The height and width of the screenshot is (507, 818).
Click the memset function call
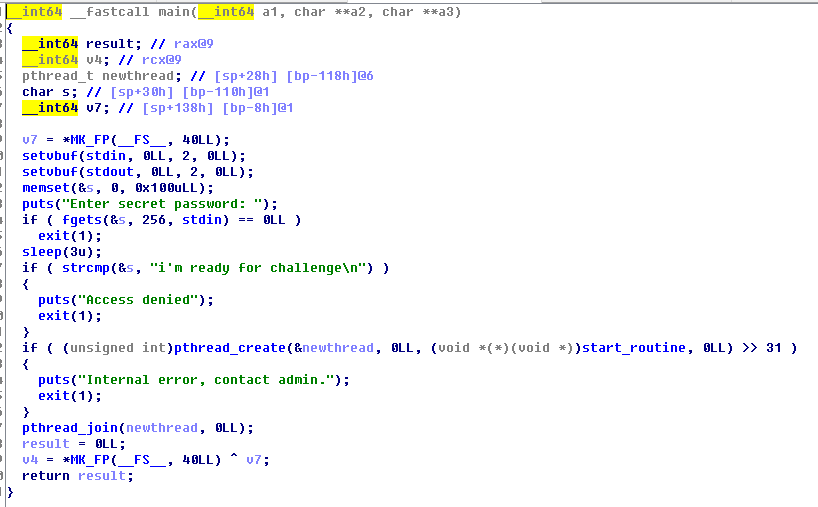46,188
